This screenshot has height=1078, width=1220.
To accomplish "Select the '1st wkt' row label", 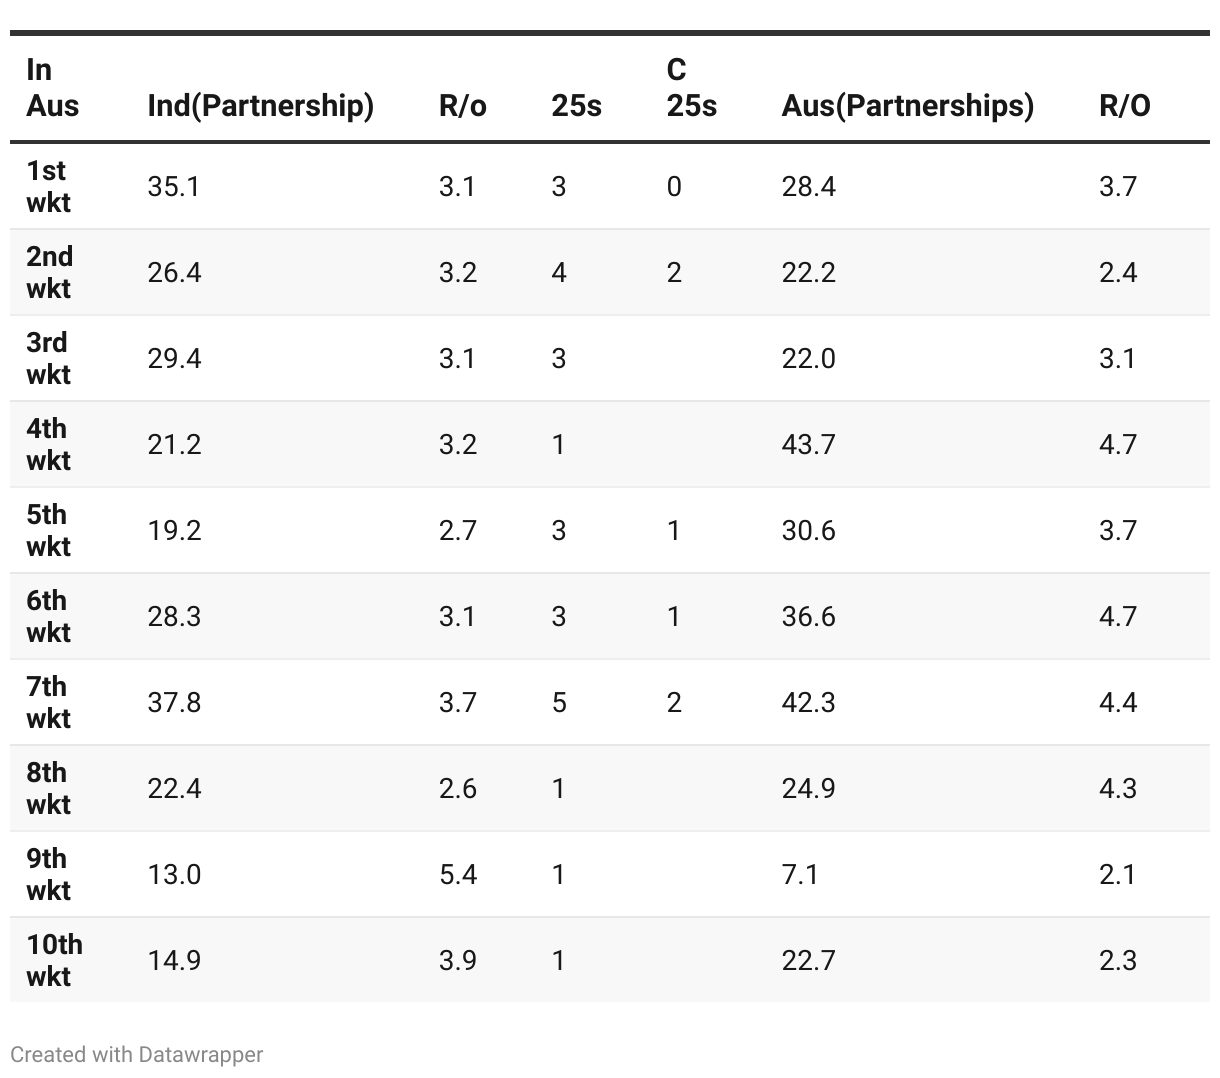I will [x=48, y=187].
